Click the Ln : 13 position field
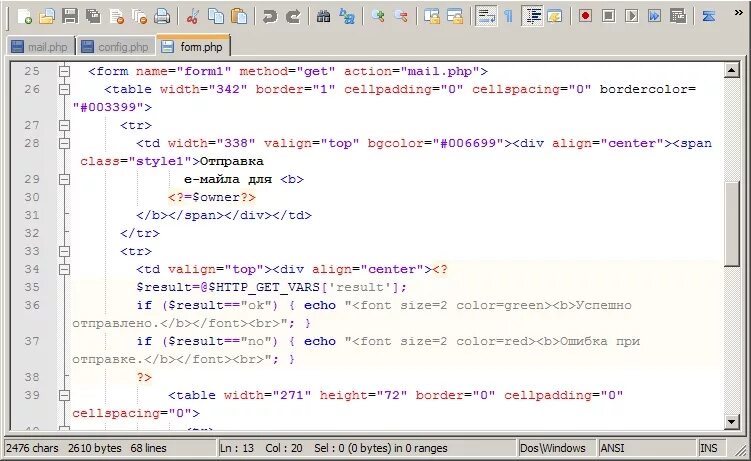751x461 pixels. pyautogui.click(x=237, y=448)
